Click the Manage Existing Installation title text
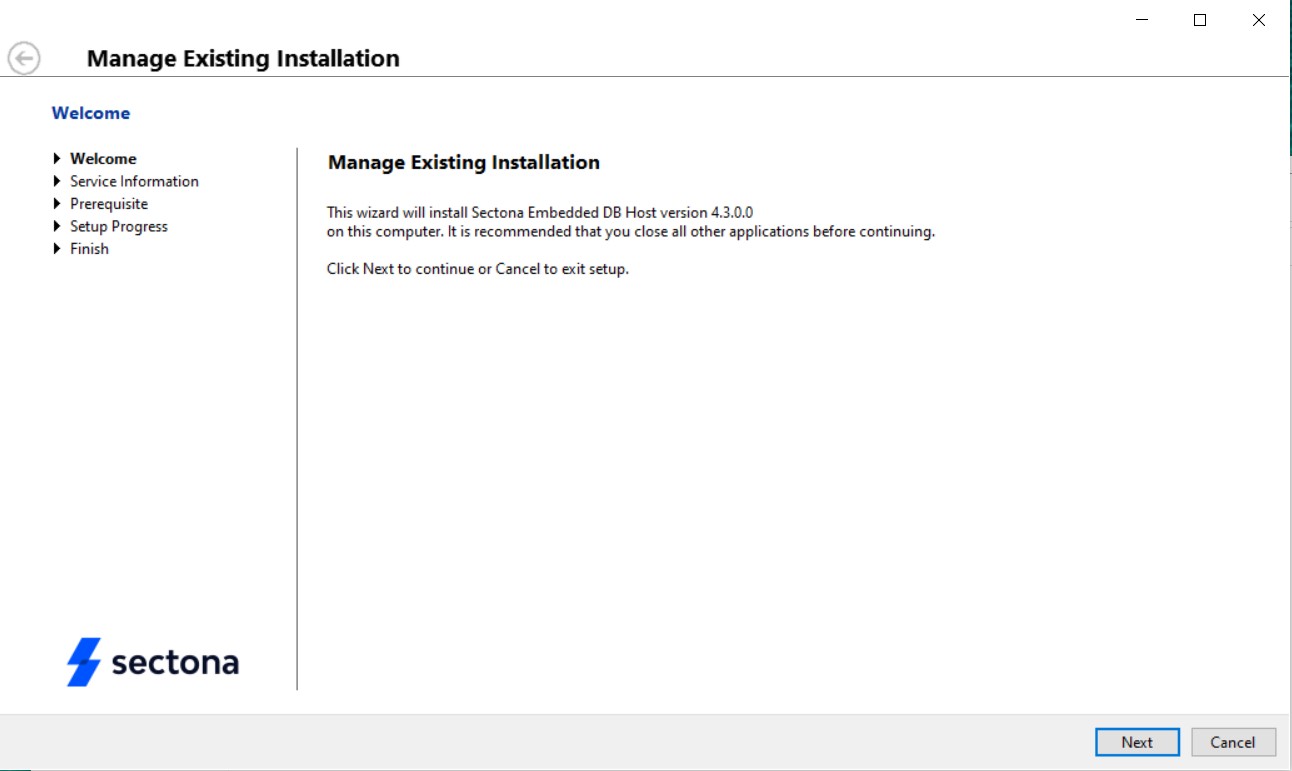This screenshot has width=1292, height=771. (243, 58)
